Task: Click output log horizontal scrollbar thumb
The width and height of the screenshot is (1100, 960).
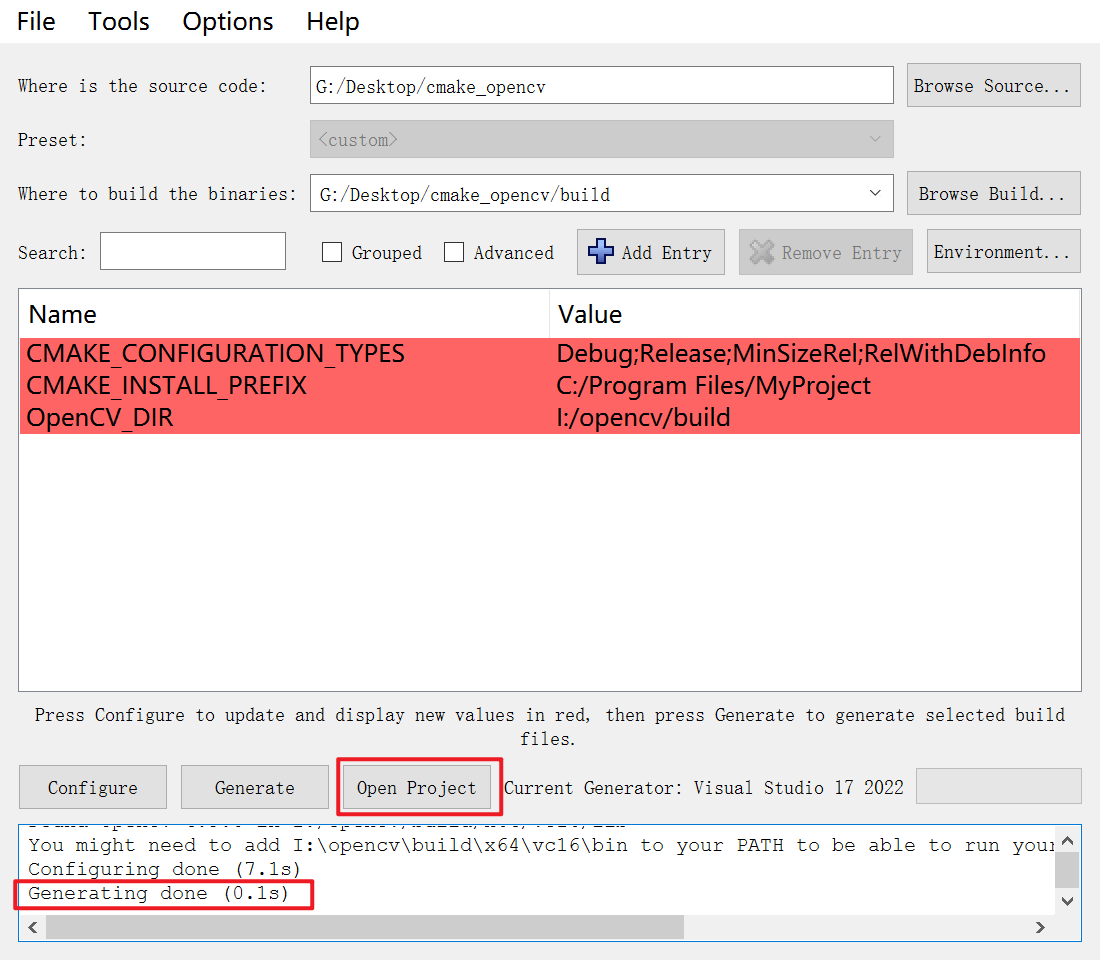Action: (x=365, y=927)
